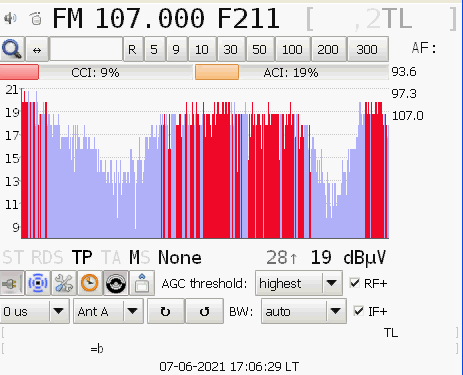Open the AGC threshold dropdown
This screenshot has height=375, width=463.
click(x=299, y=283)
